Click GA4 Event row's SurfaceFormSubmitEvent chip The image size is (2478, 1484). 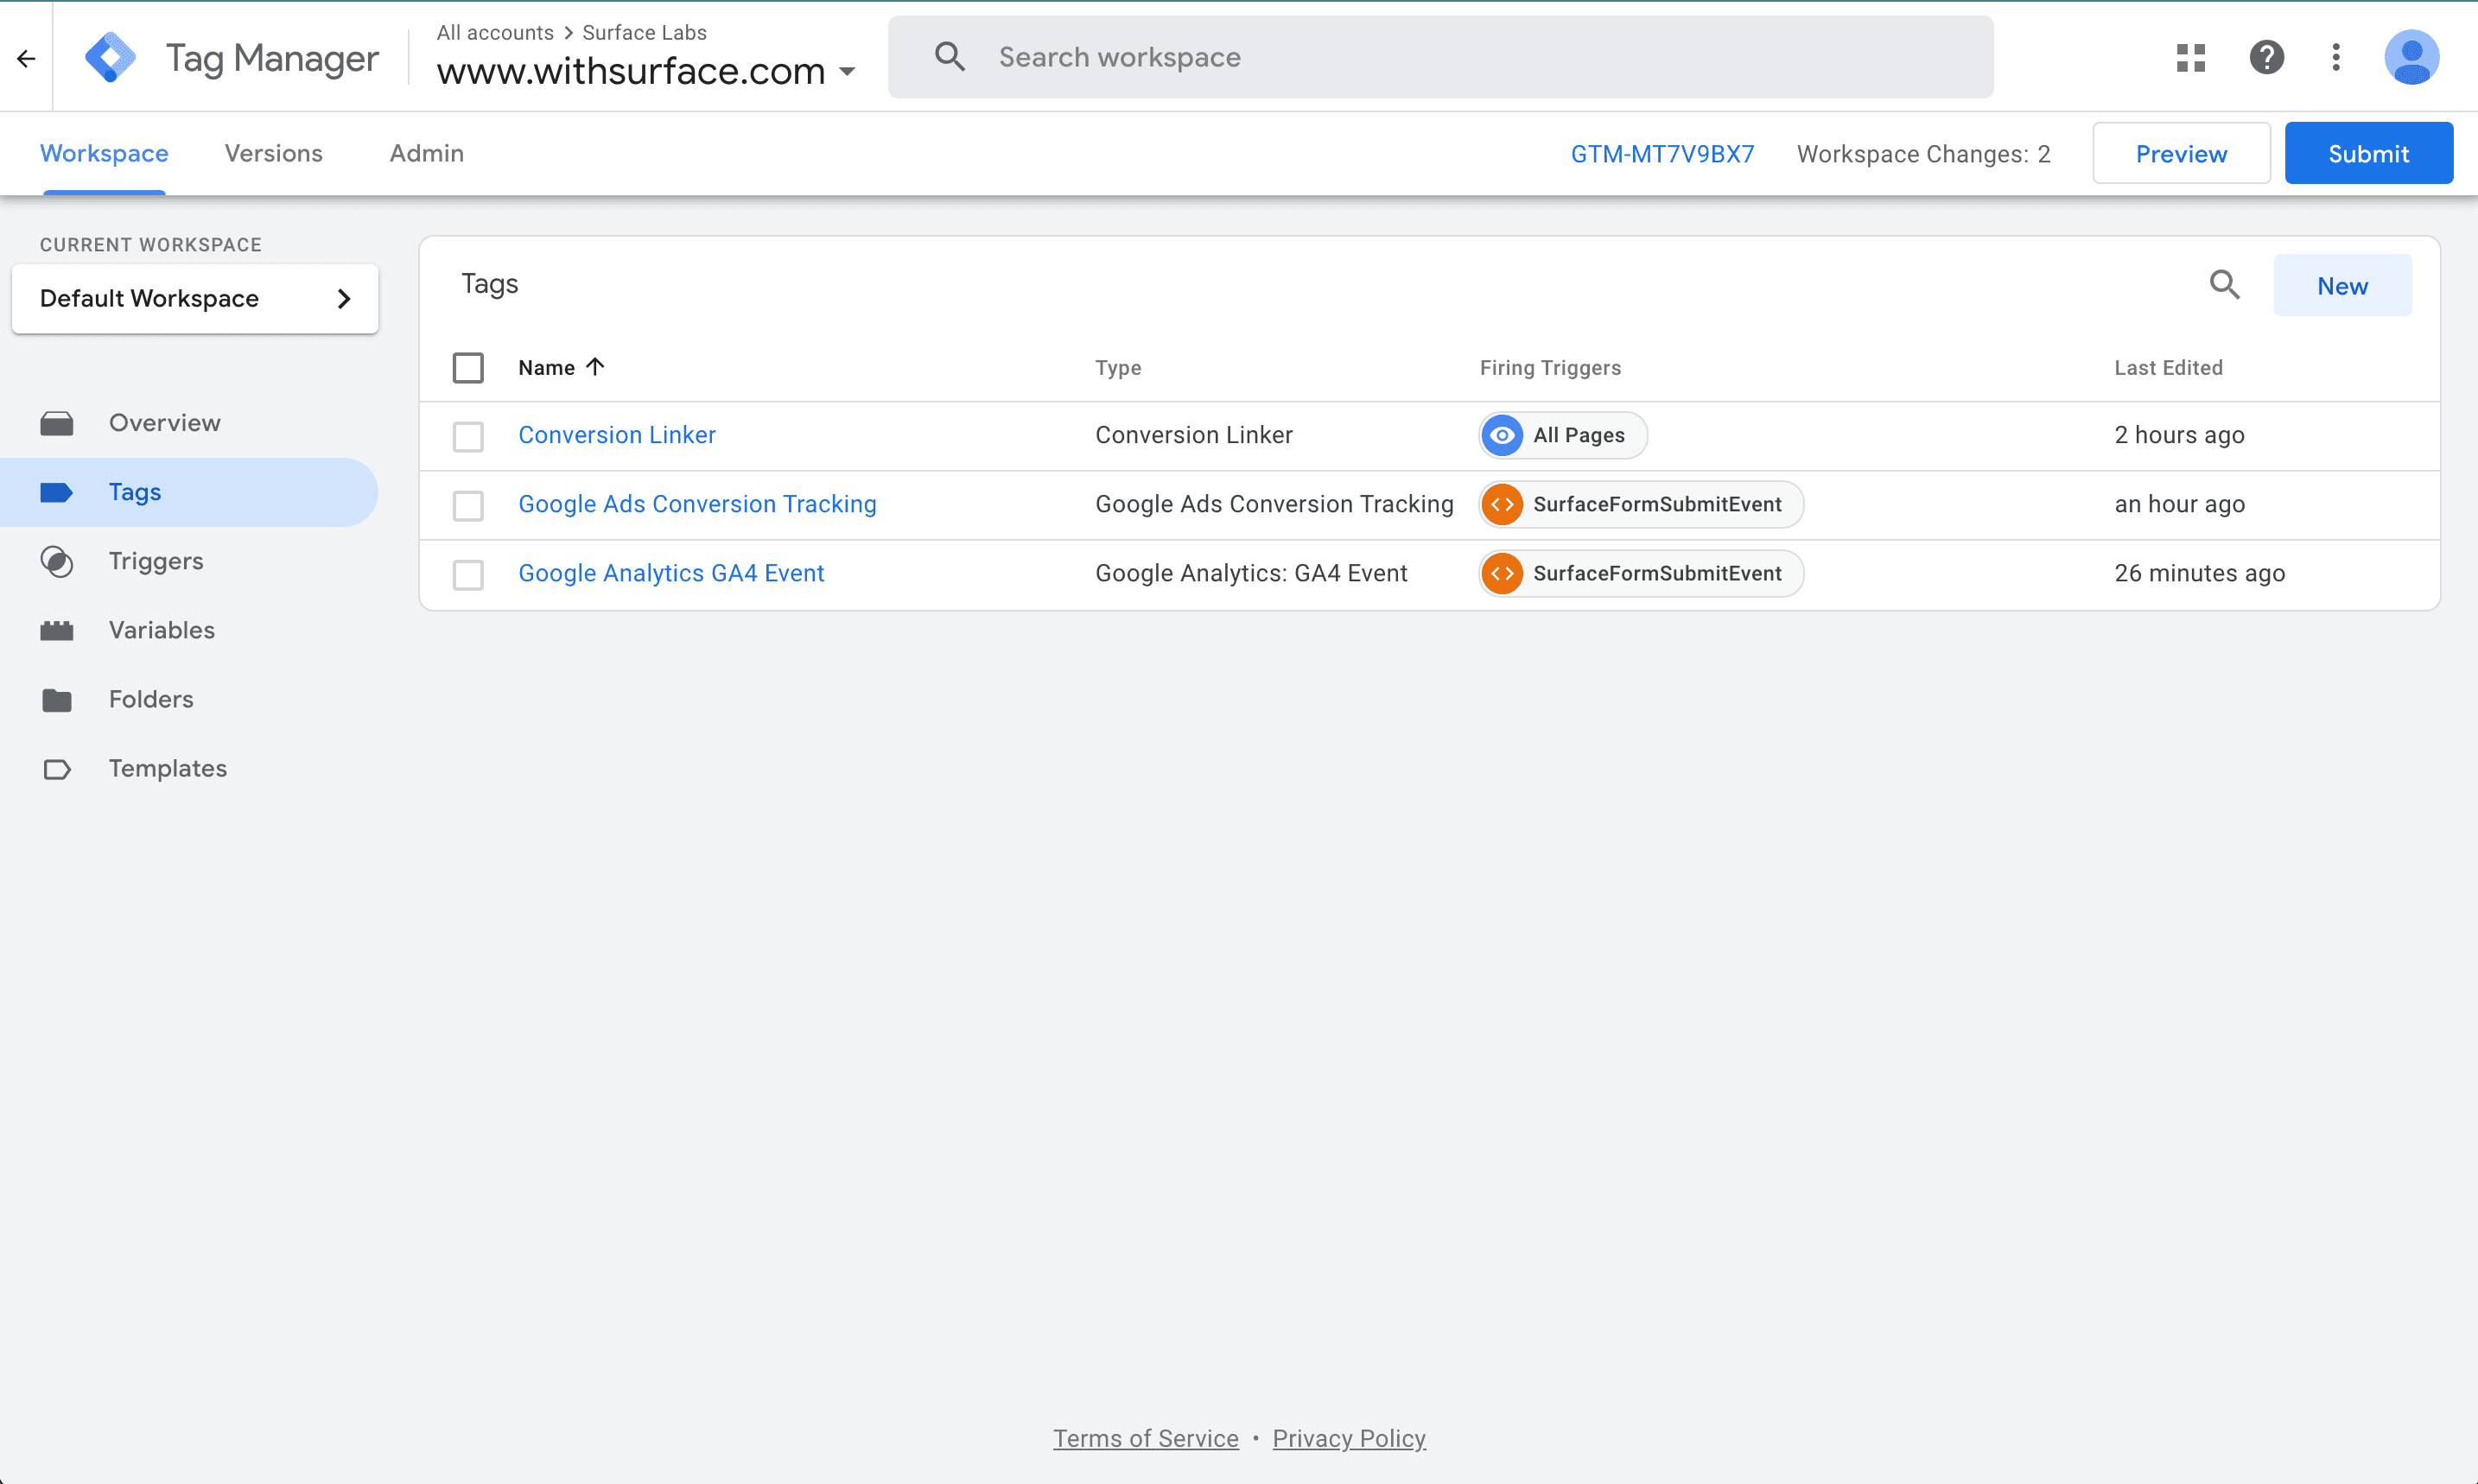click(1641, 573)
